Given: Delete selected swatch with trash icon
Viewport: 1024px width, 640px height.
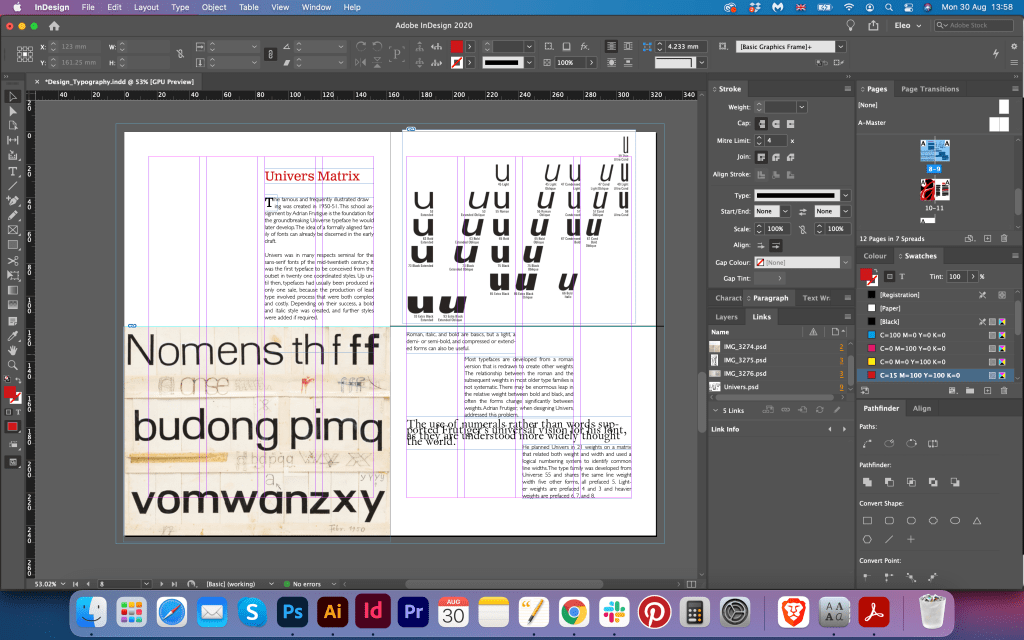Looking at the screenshot, I should [x=1003, y=390].
